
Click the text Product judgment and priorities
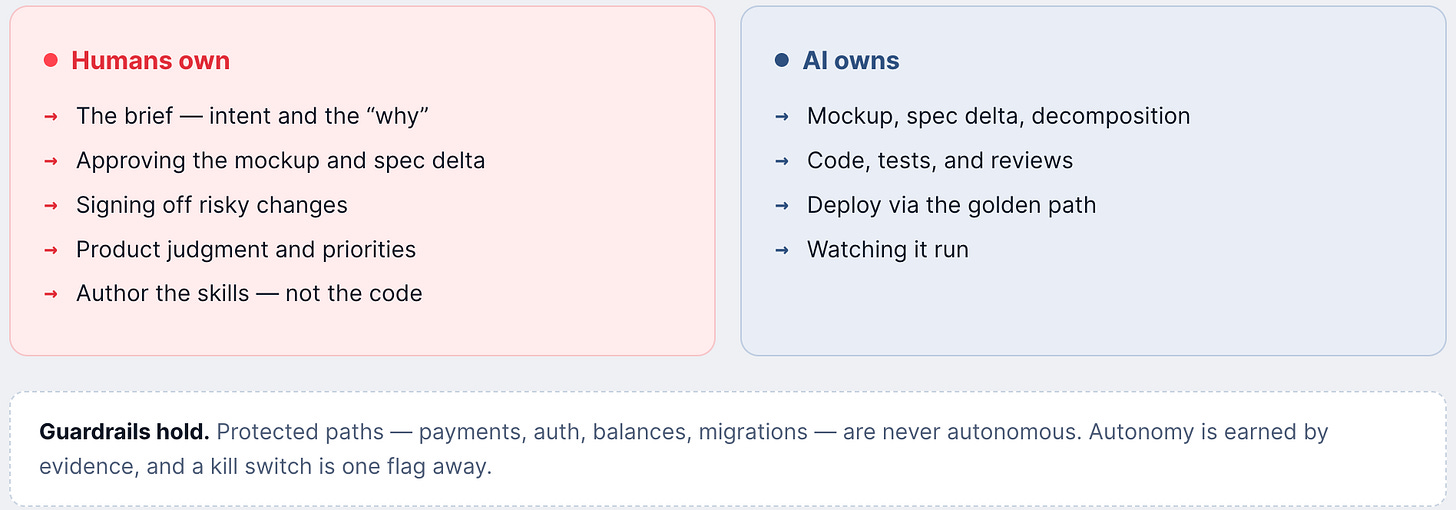click(x=246, y=249)
